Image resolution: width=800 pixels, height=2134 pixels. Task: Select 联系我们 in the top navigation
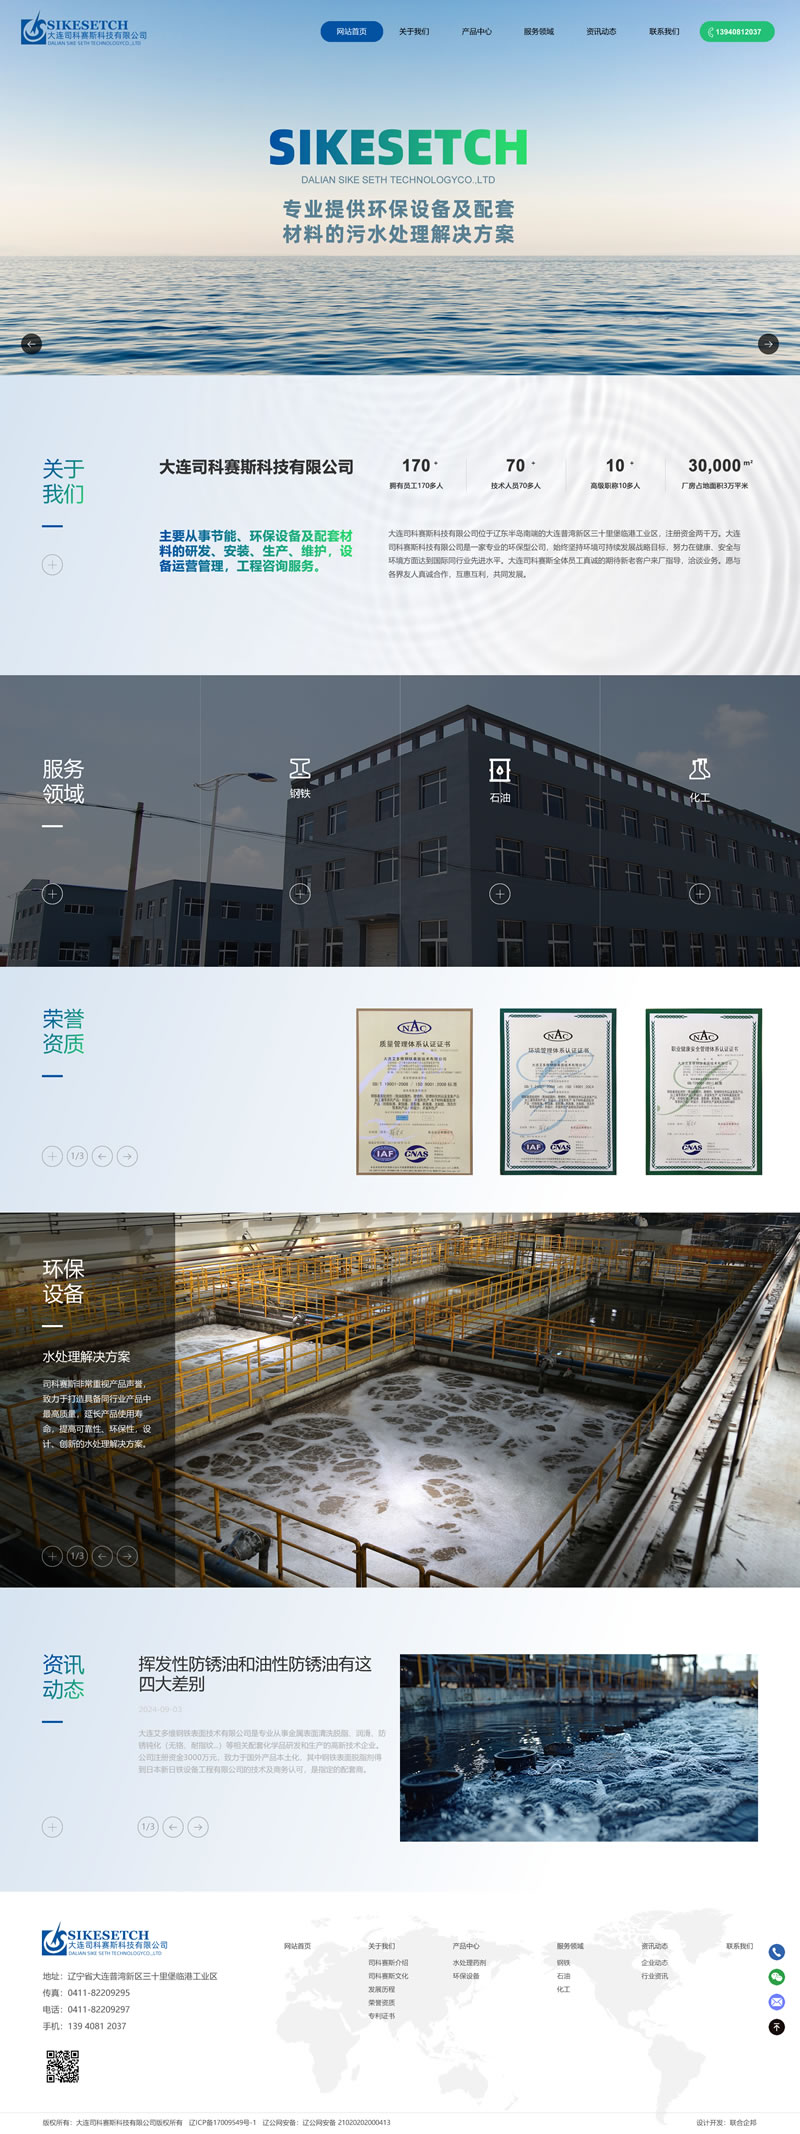pos(663,32)
